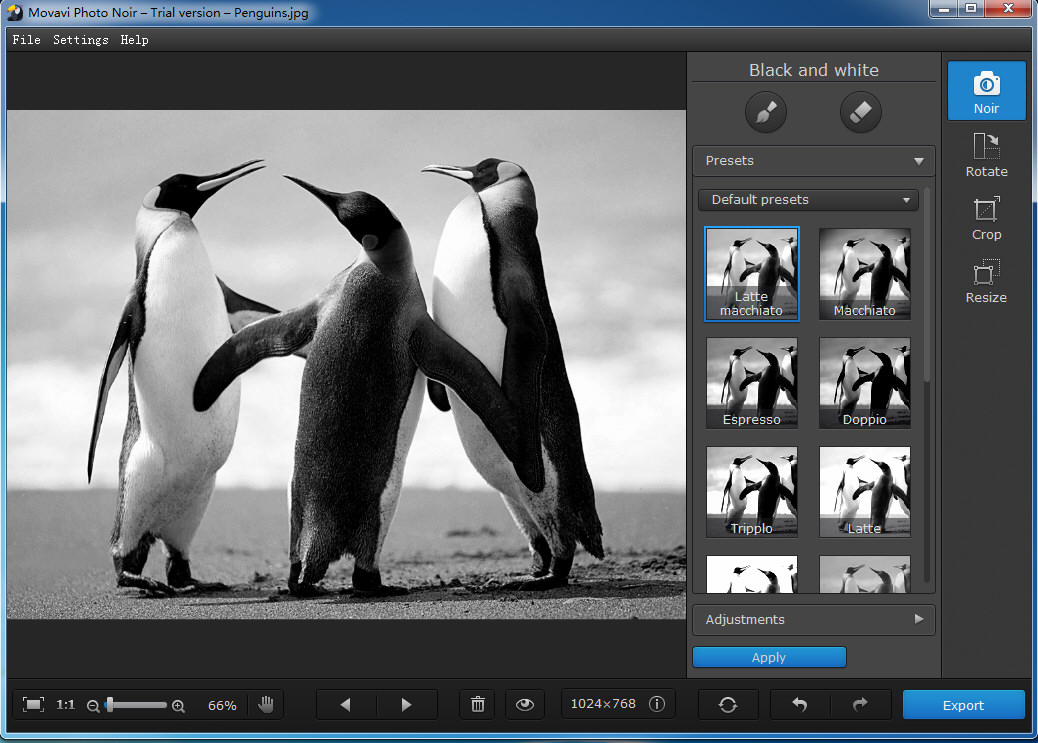Select the brush tool icon
Screen dimensions: 1038x743
[765, 112]
